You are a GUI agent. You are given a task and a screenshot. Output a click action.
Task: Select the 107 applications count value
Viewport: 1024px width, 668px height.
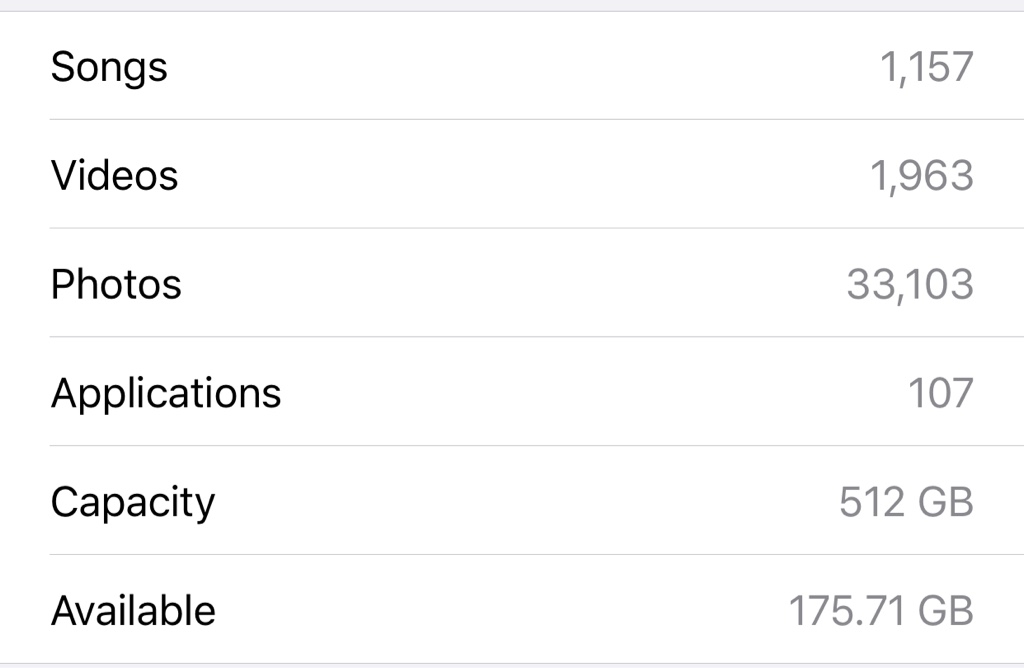[940, 394]
